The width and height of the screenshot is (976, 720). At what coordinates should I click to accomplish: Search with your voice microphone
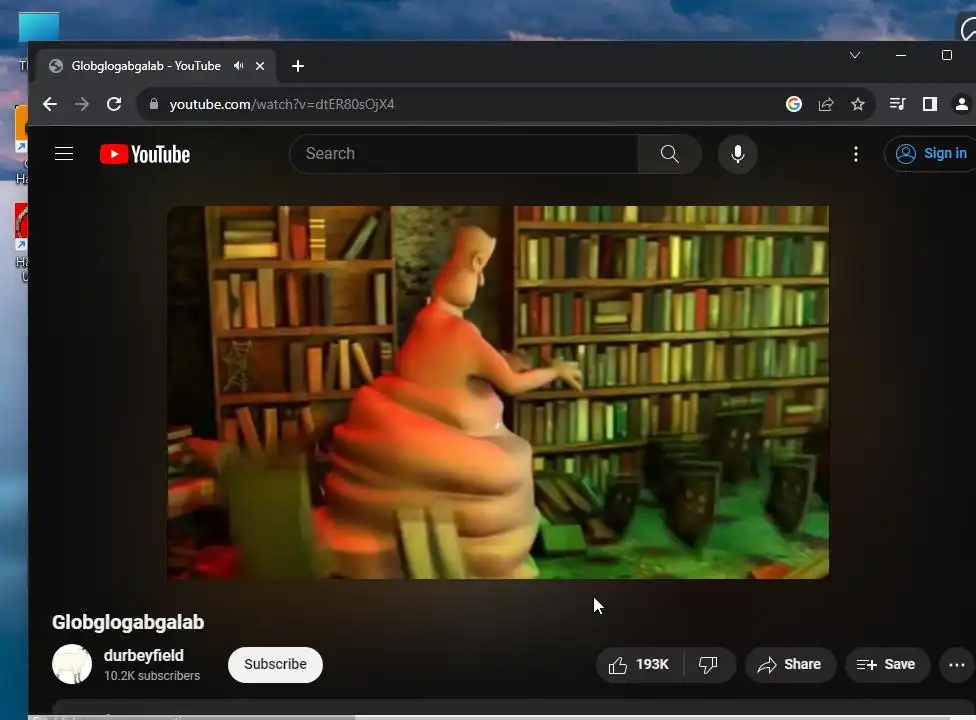tap(738, 154)
